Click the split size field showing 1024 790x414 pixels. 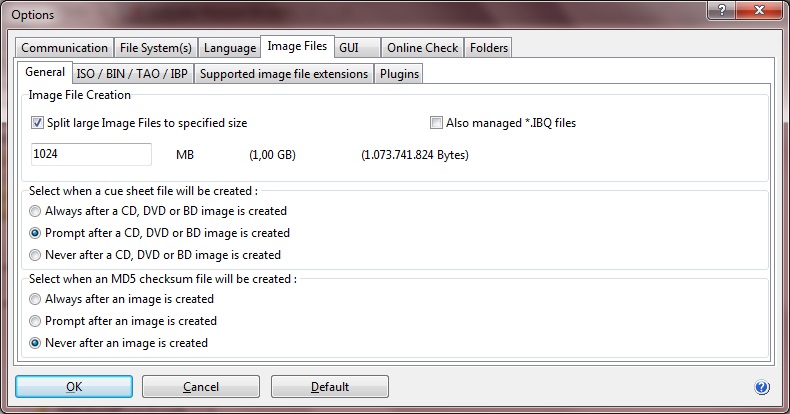tap(90, 155)
